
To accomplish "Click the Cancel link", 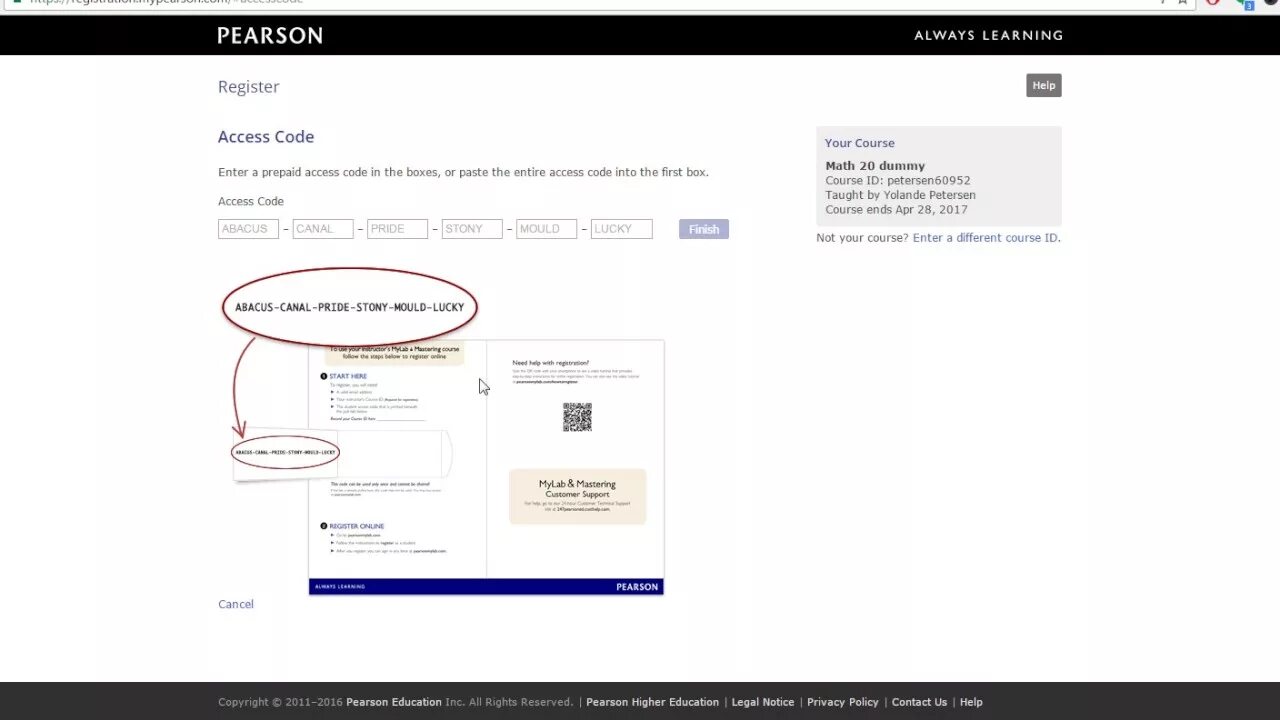I will point(236,604).
